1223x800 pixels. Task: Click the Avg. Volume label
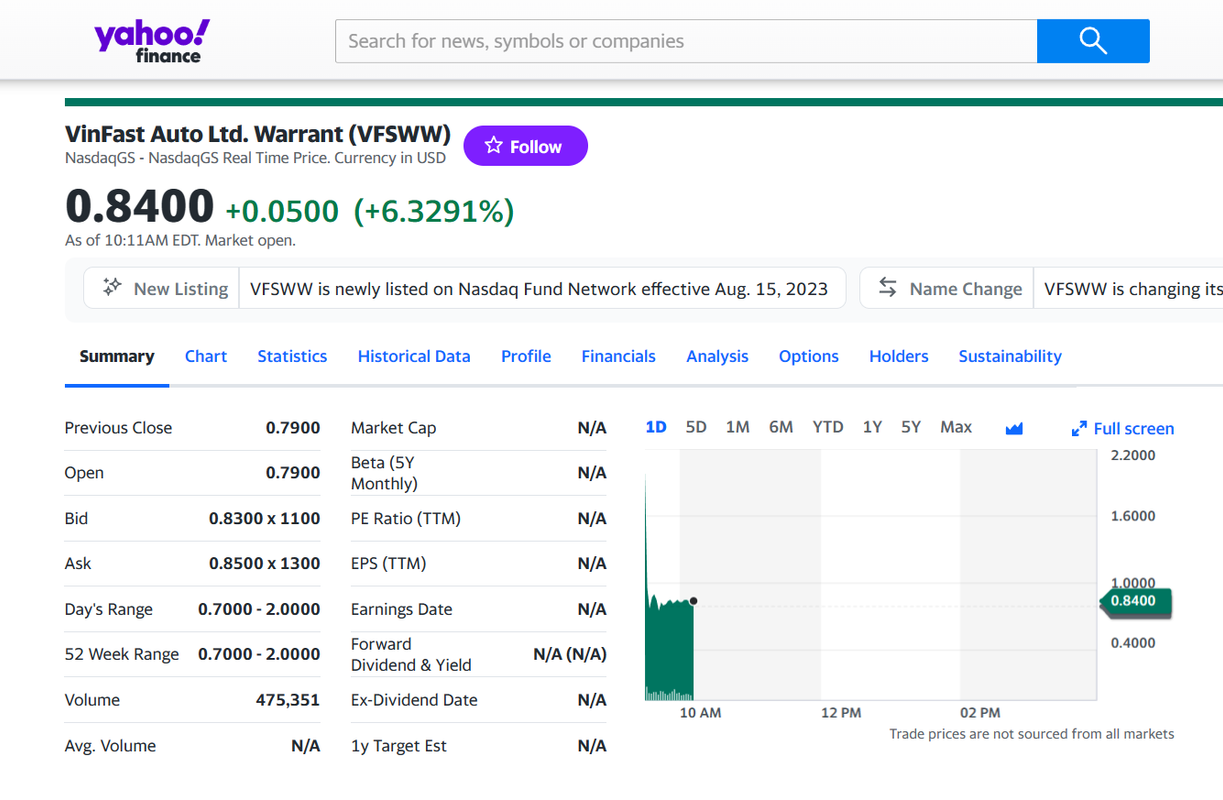click(110, 746)
